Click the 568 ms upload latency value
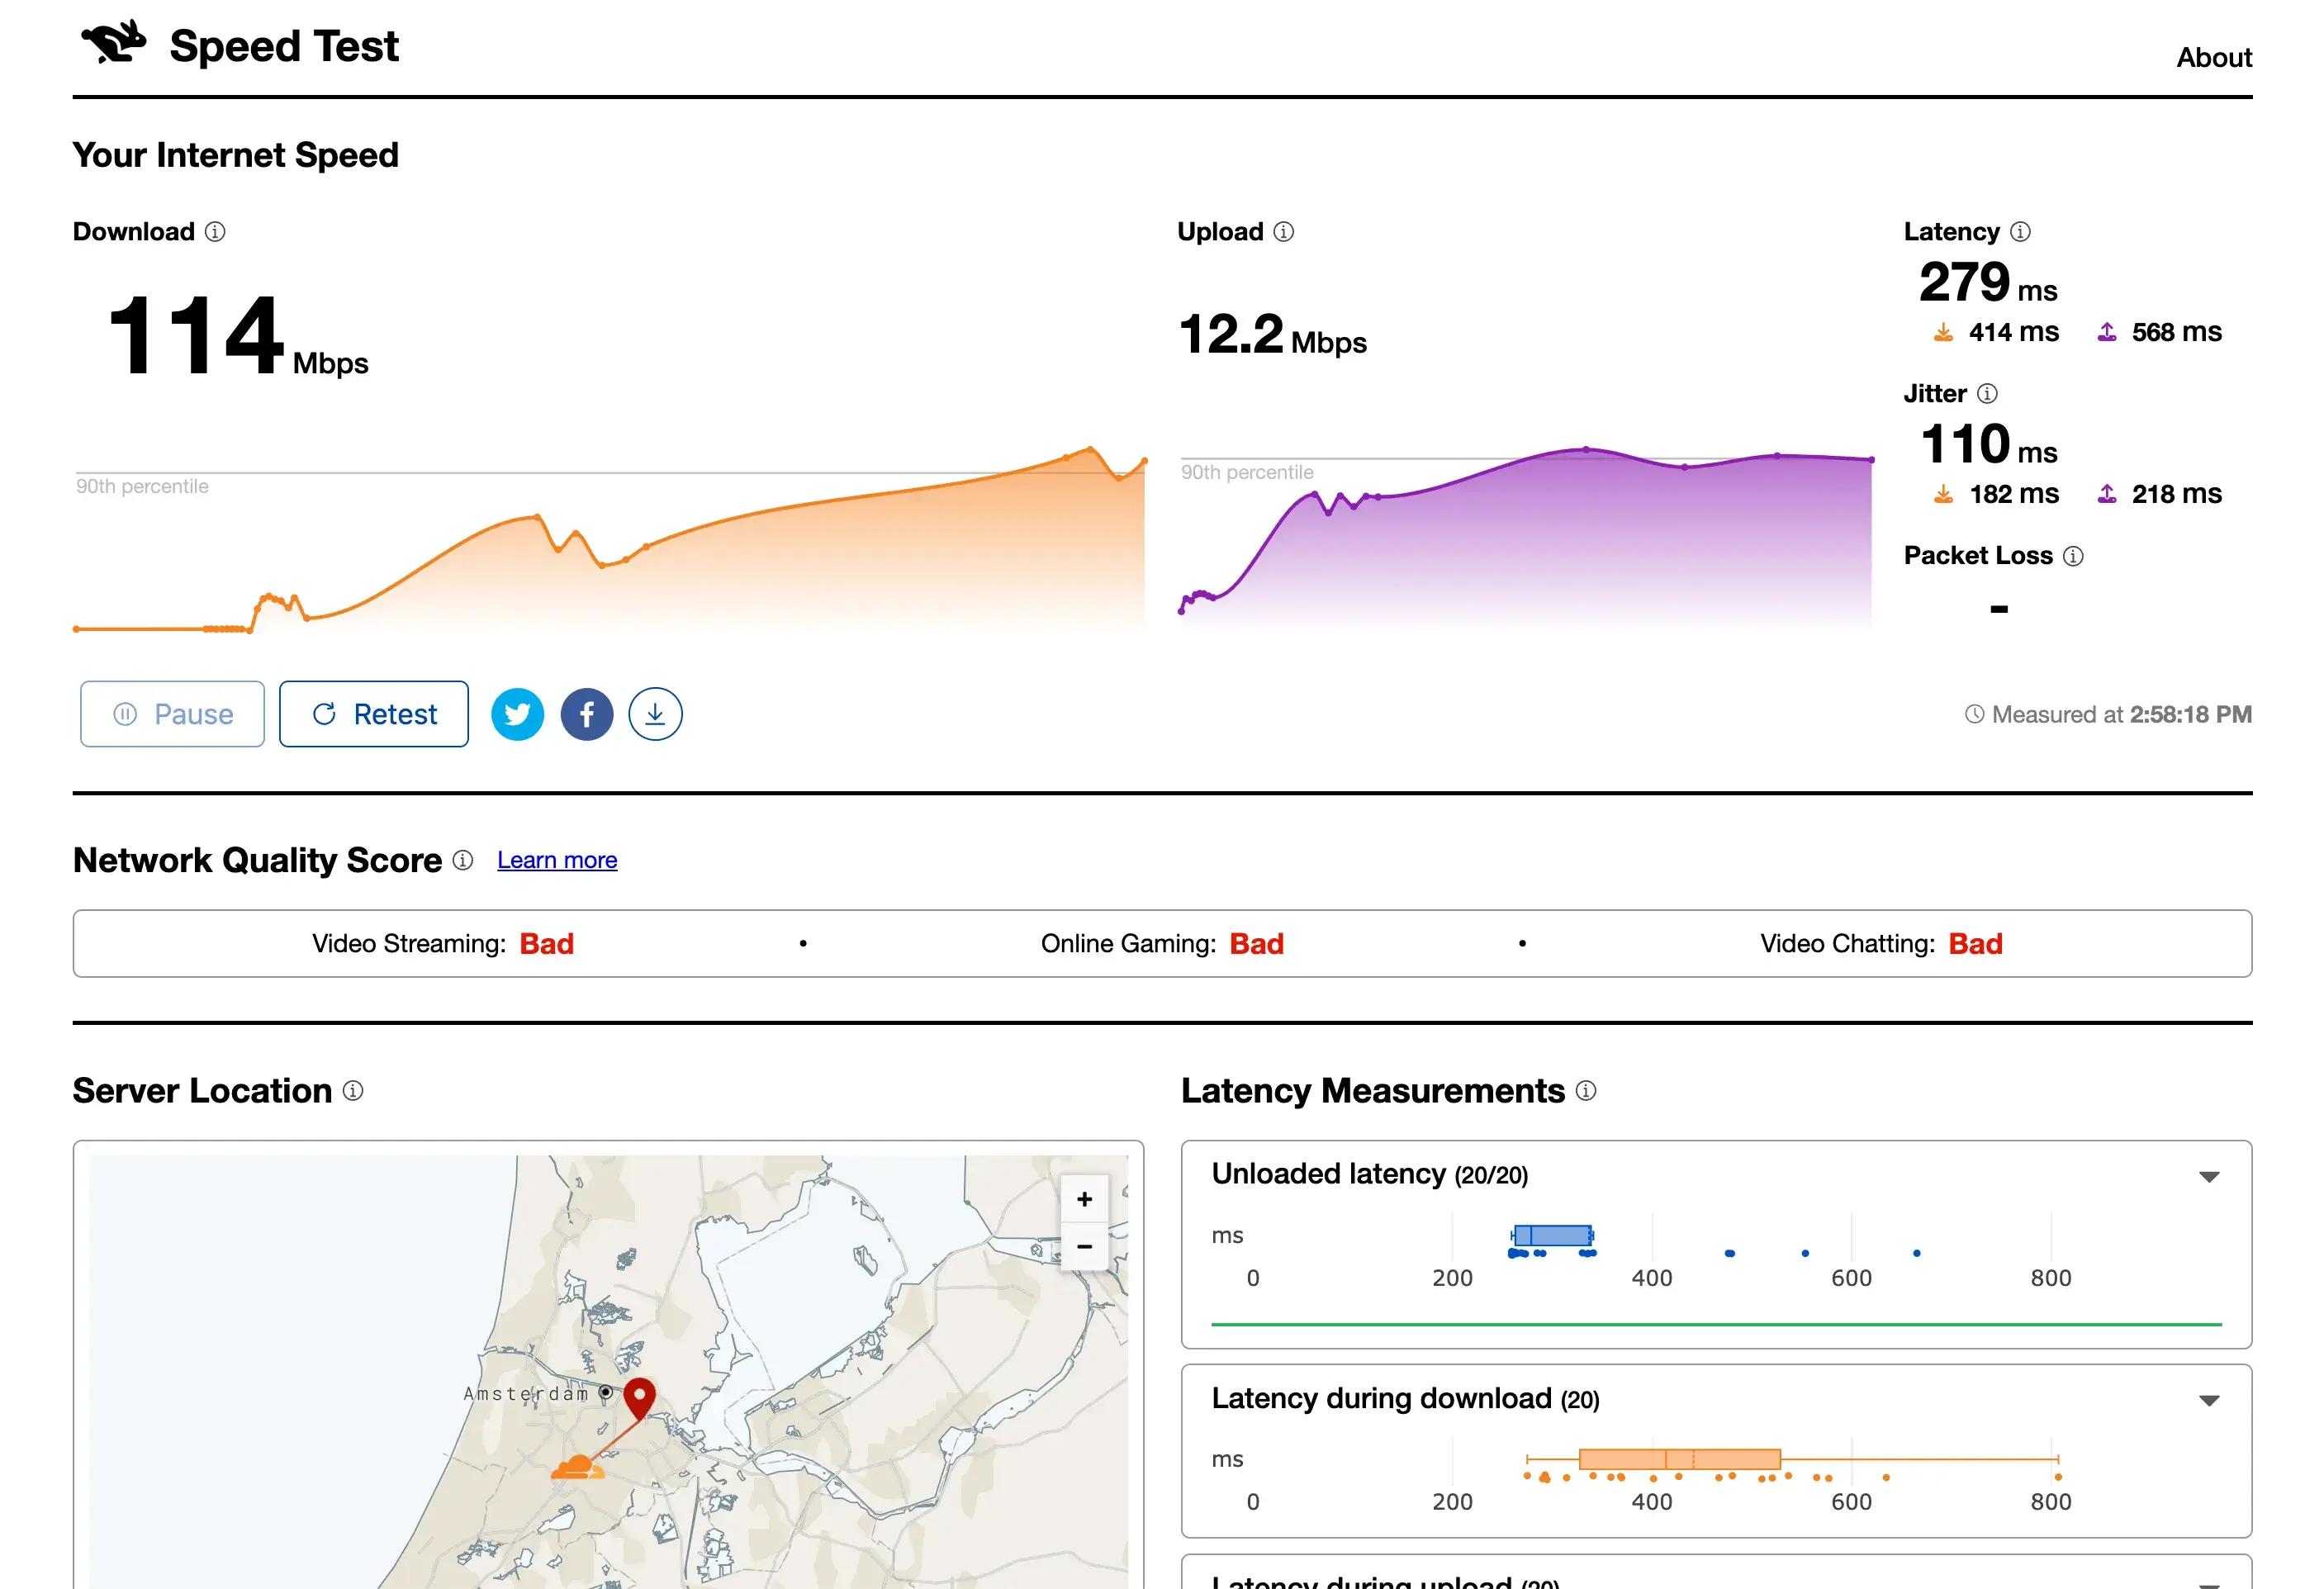Screen dimensions: 2324x1589 tap(2177, 332)
